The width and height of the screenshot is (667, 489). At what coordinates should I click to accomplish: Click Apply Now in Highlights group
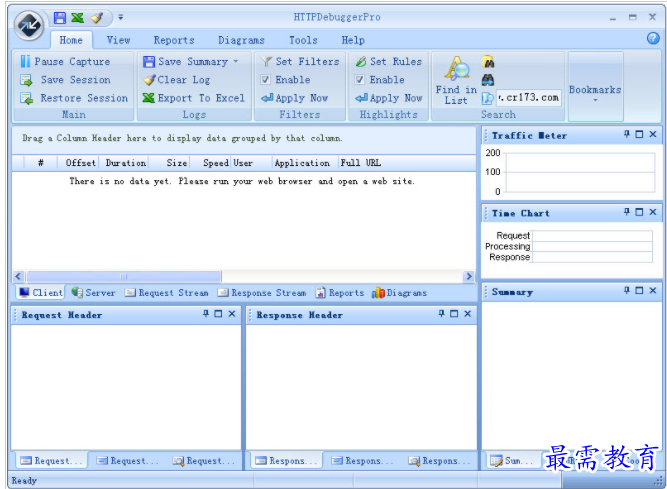[x=389, y=98]
